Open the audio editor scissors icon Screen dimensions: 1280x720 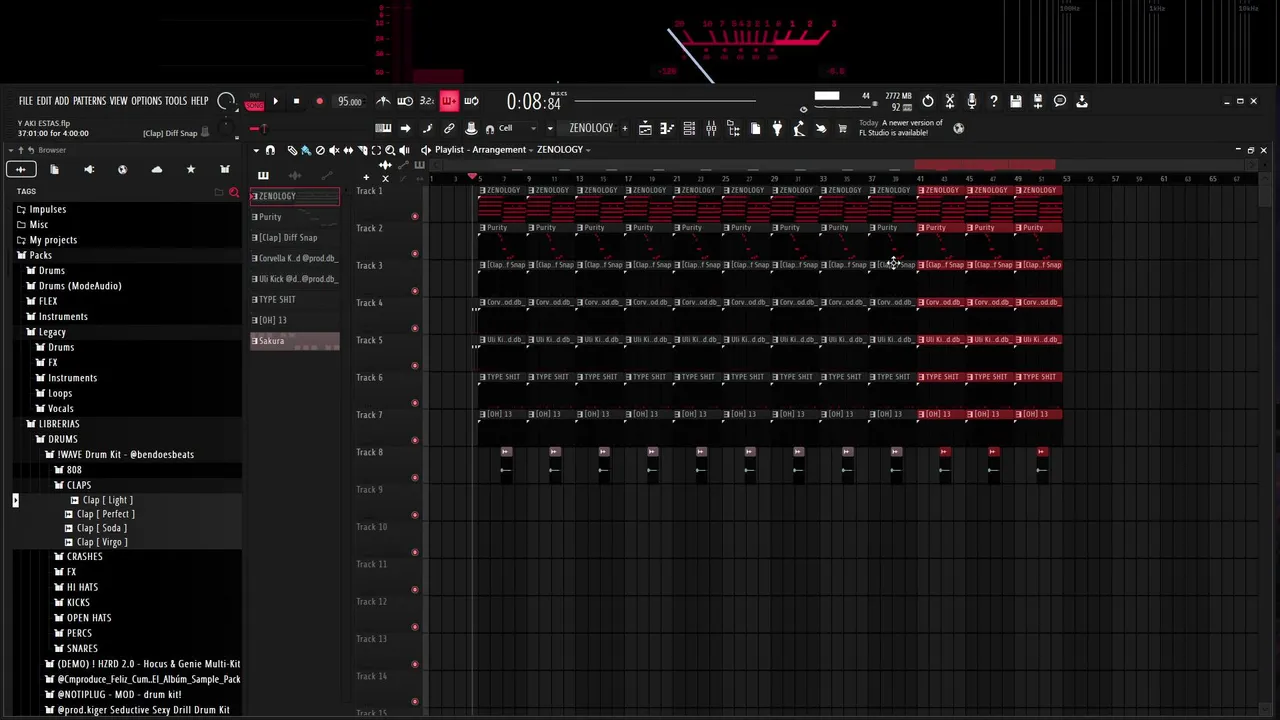(x=950, y=101)
